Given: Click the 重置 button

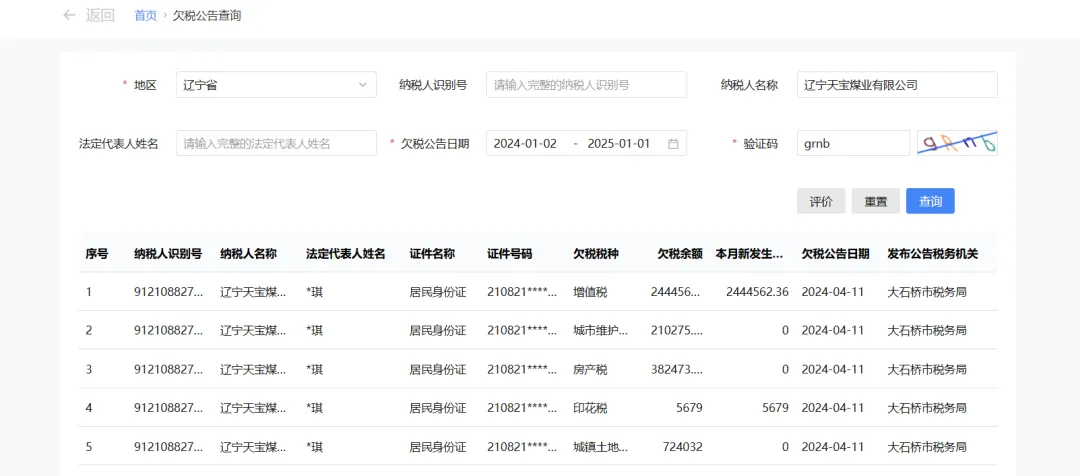Looking at the screenshot, I should pos(876,201).
